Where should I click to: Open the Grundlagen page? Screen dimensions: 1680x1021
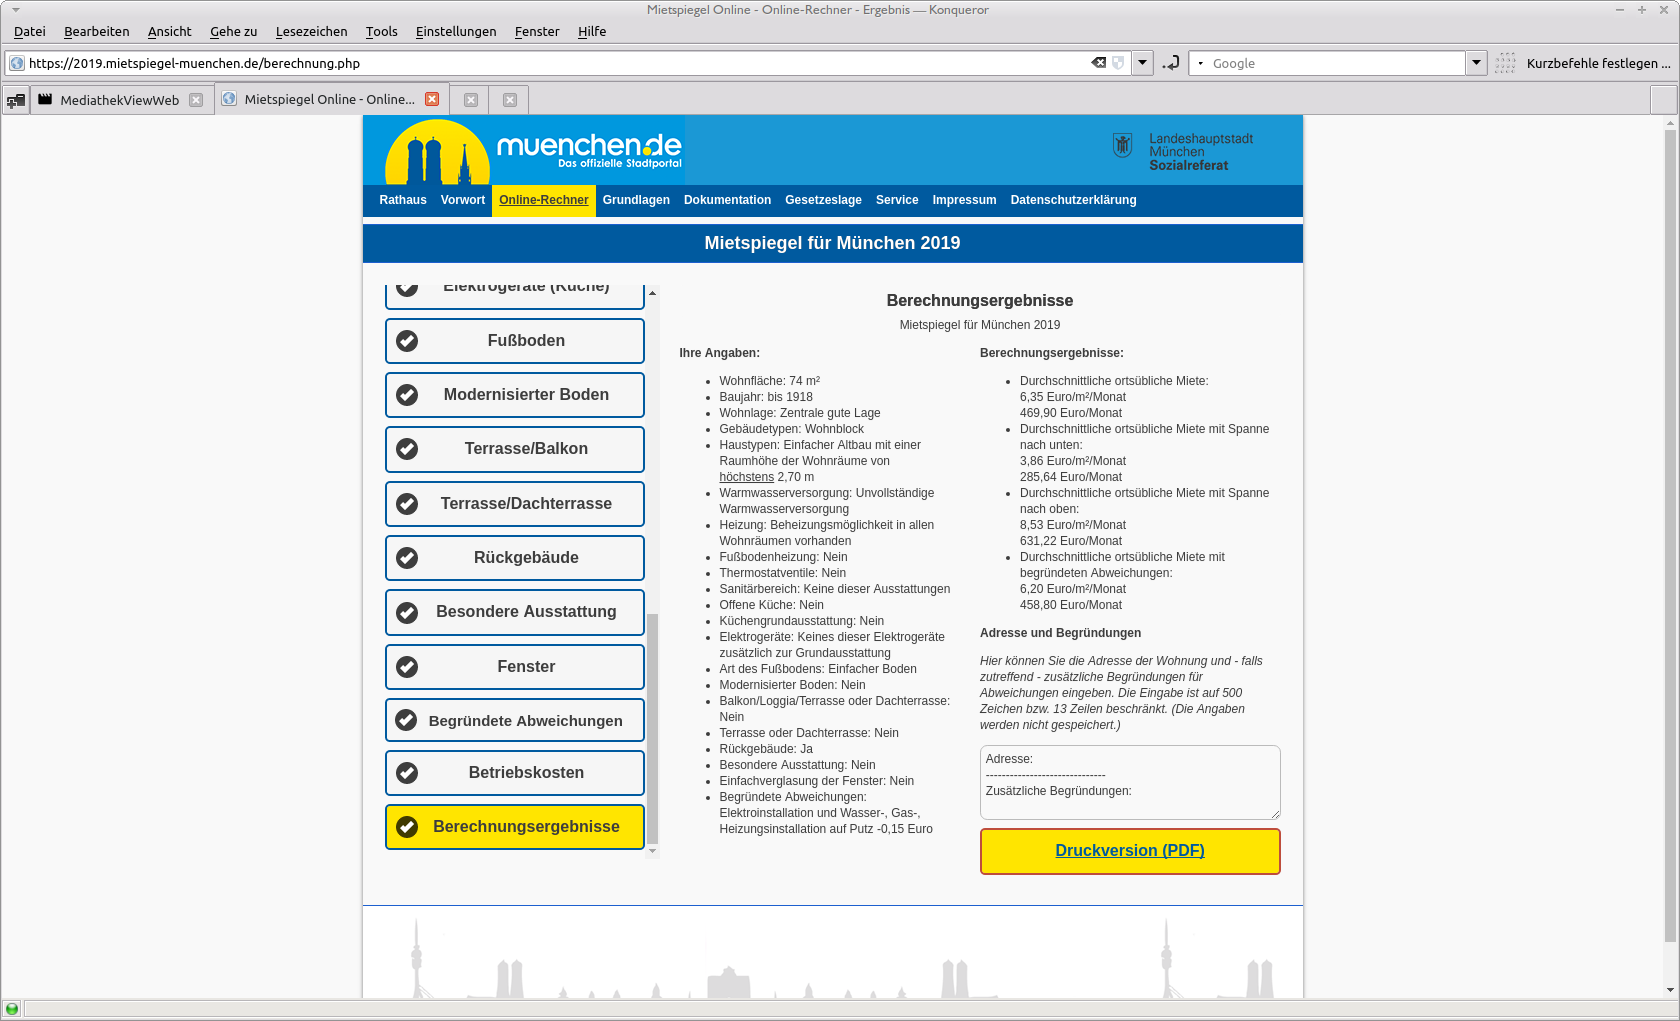[x=636, y=200]
